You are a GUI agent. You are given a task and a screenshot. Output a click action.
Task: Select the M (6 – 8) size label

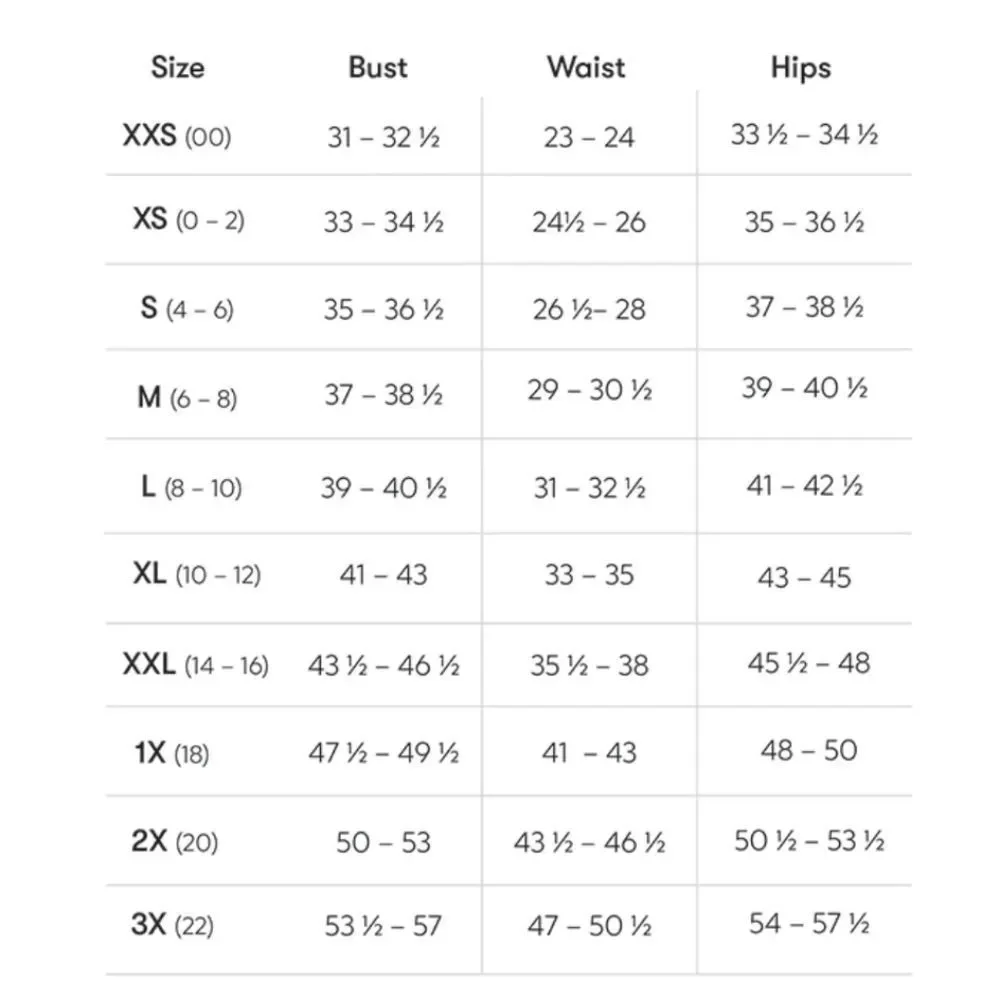pyautogui.click(x=187, y=398)
